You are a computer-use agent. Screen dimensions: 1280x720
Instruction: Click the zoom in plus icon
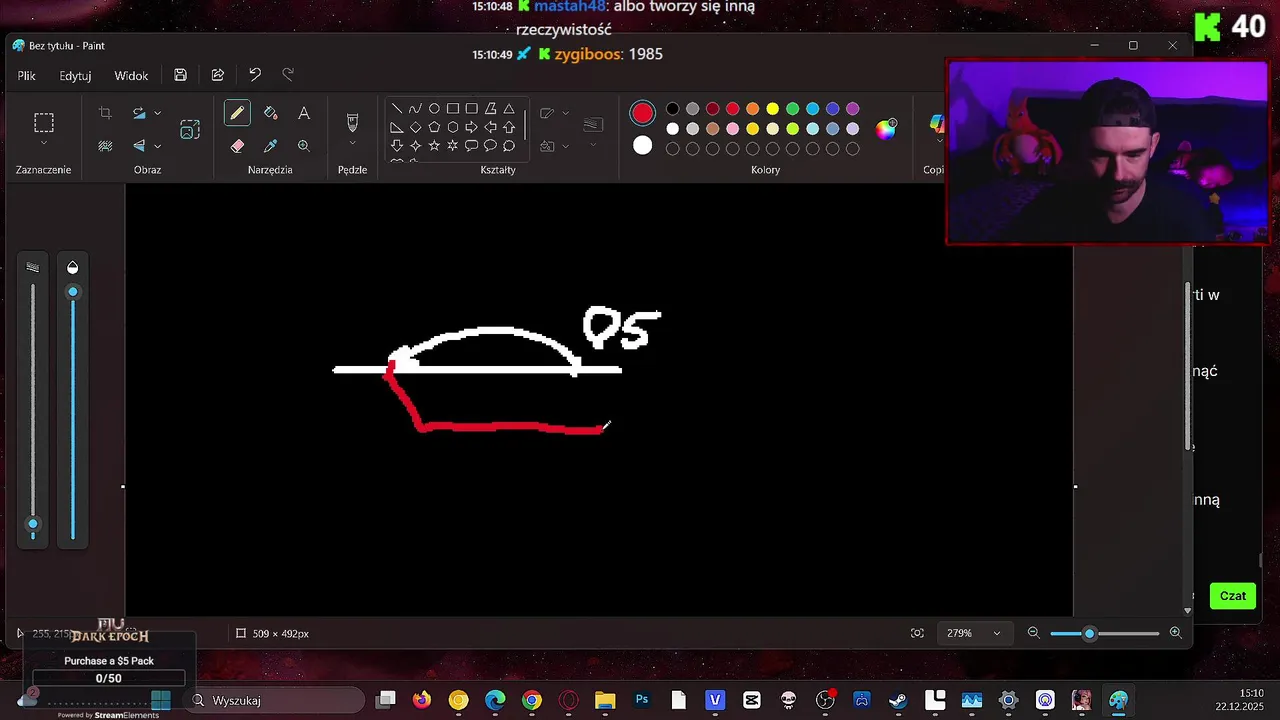(x=1176, y=633)
